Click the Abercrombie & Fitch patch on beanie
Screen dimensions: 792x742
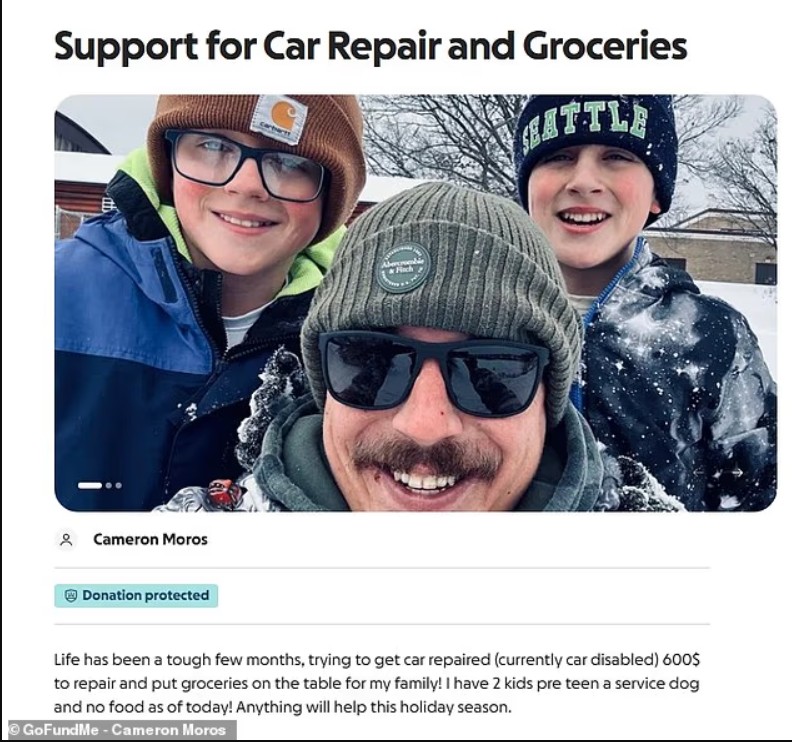pyautogui.click(x=404, y=268)
